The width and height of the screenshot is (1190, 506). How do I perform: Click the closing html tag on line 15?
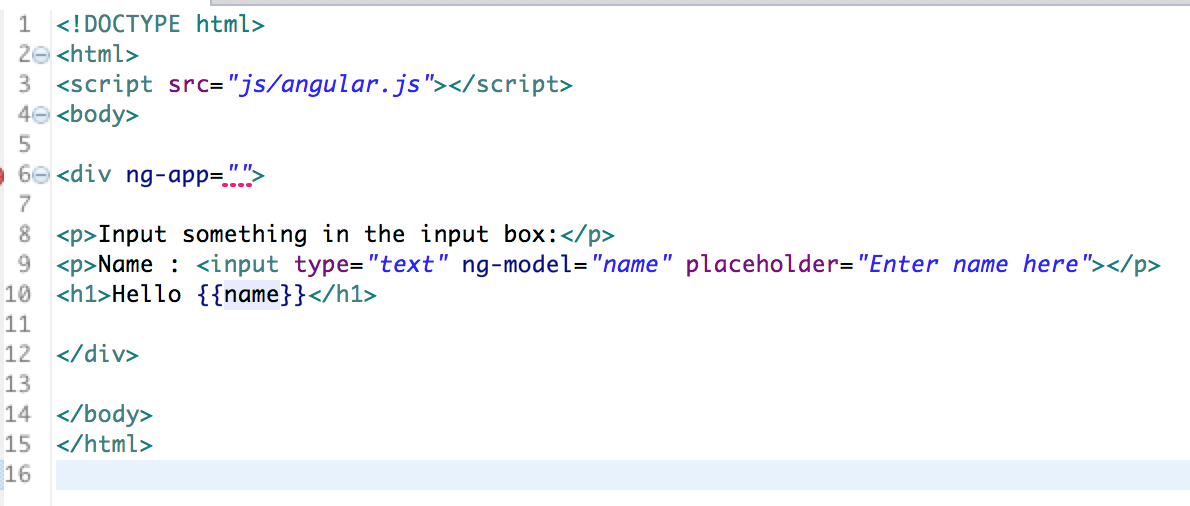pyautogui.click(x=104, y=444)
